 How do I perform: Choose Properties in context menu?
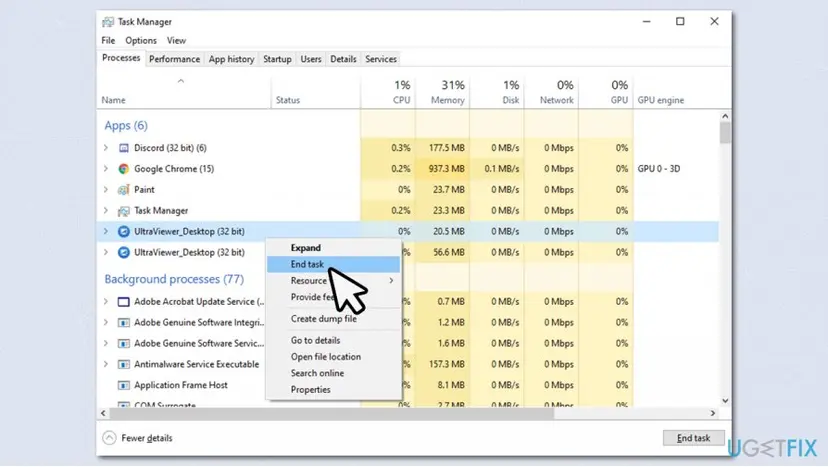click(333, 389)
